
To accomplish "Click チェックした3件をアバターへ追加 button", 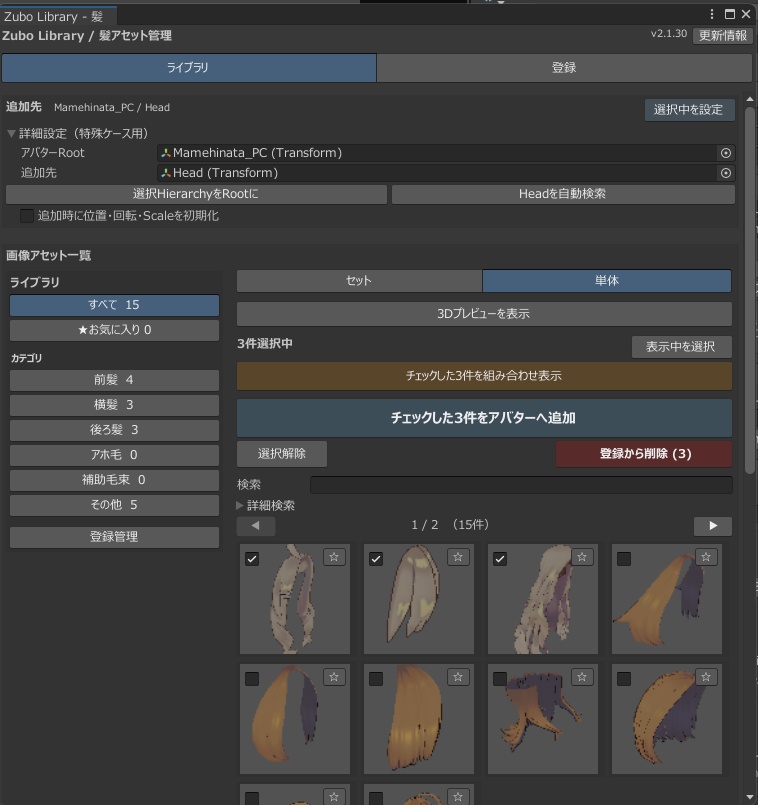I will point(484,418).
